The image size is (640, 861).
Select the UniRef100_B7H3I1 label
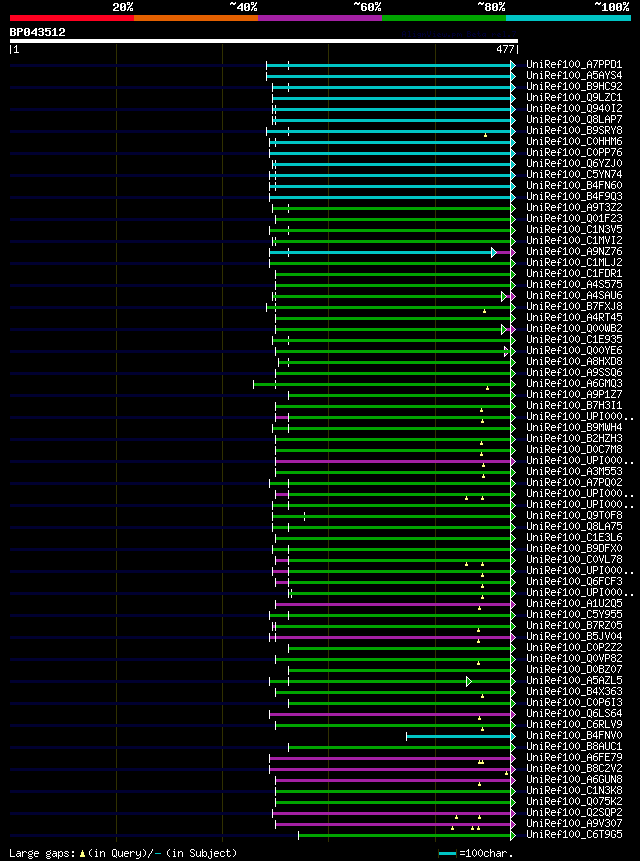pos(574,405)
